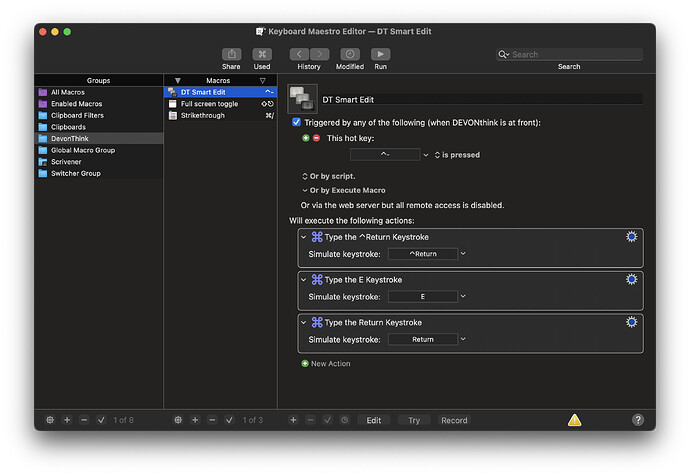Viewport: 690px width, 475px height.
Task: Select the Scrivener group
Action: pyautogui.click(x=99, y=162)
